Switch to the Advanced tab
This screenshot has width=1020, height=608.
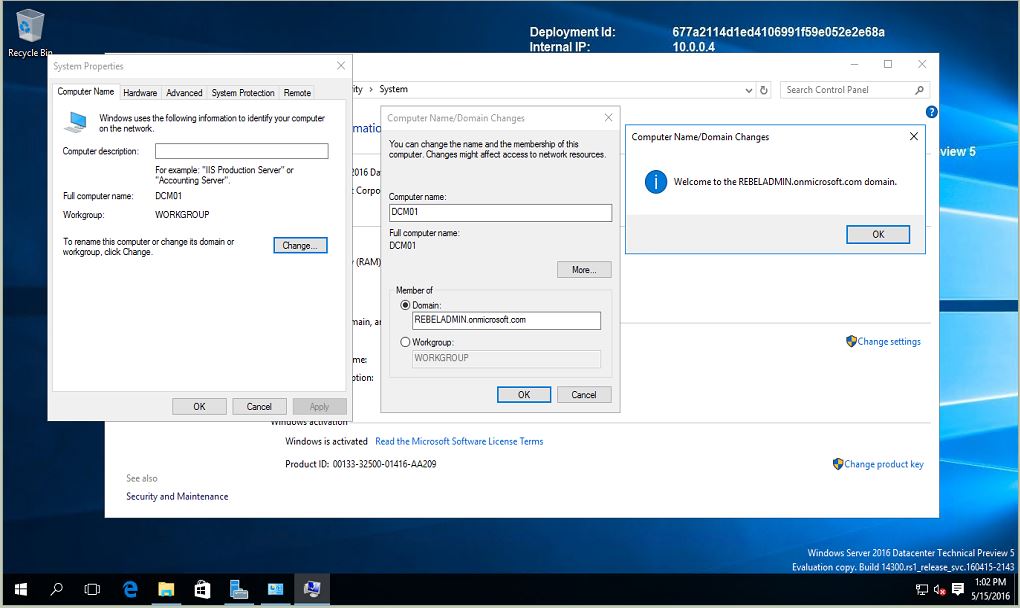(x=184, y=93)
